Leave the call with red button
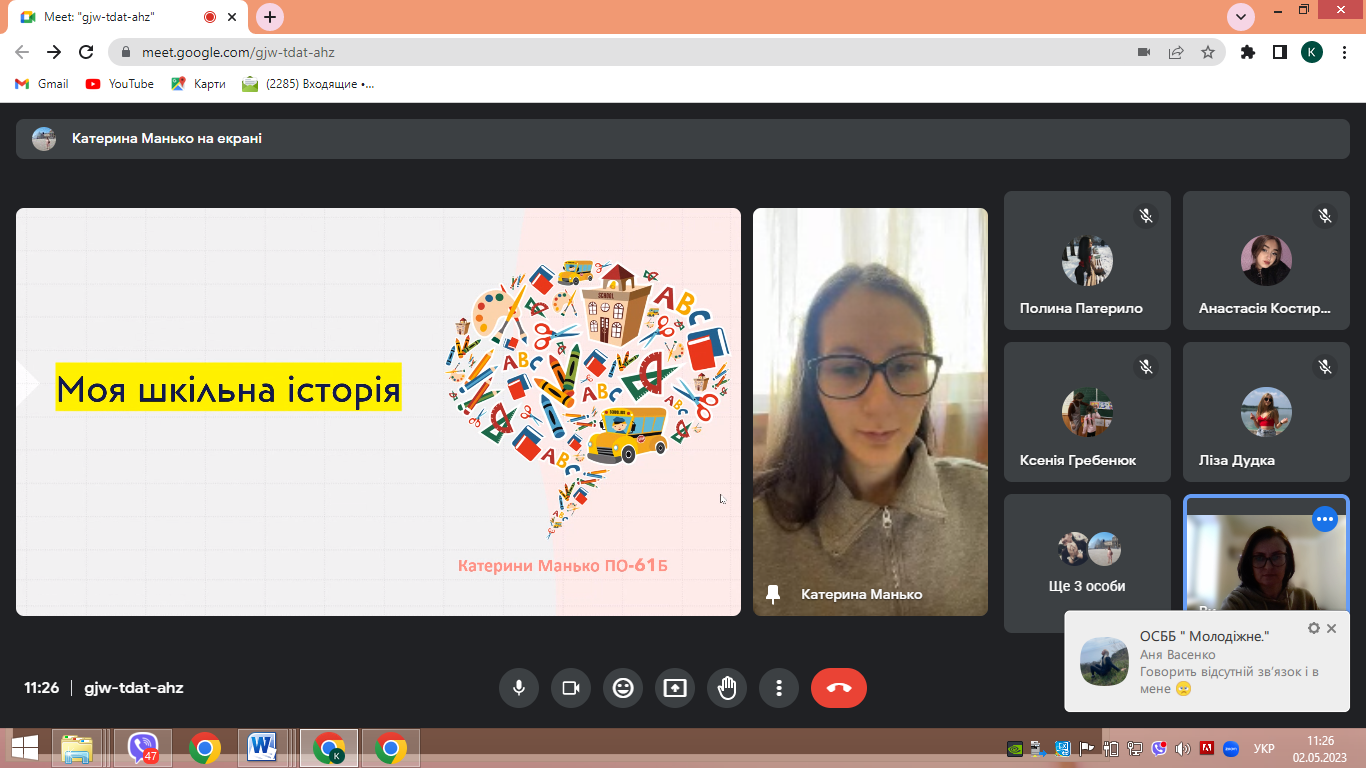Image resolution: width=1366 pixels, height=768 pixels. tap(838, 688)
